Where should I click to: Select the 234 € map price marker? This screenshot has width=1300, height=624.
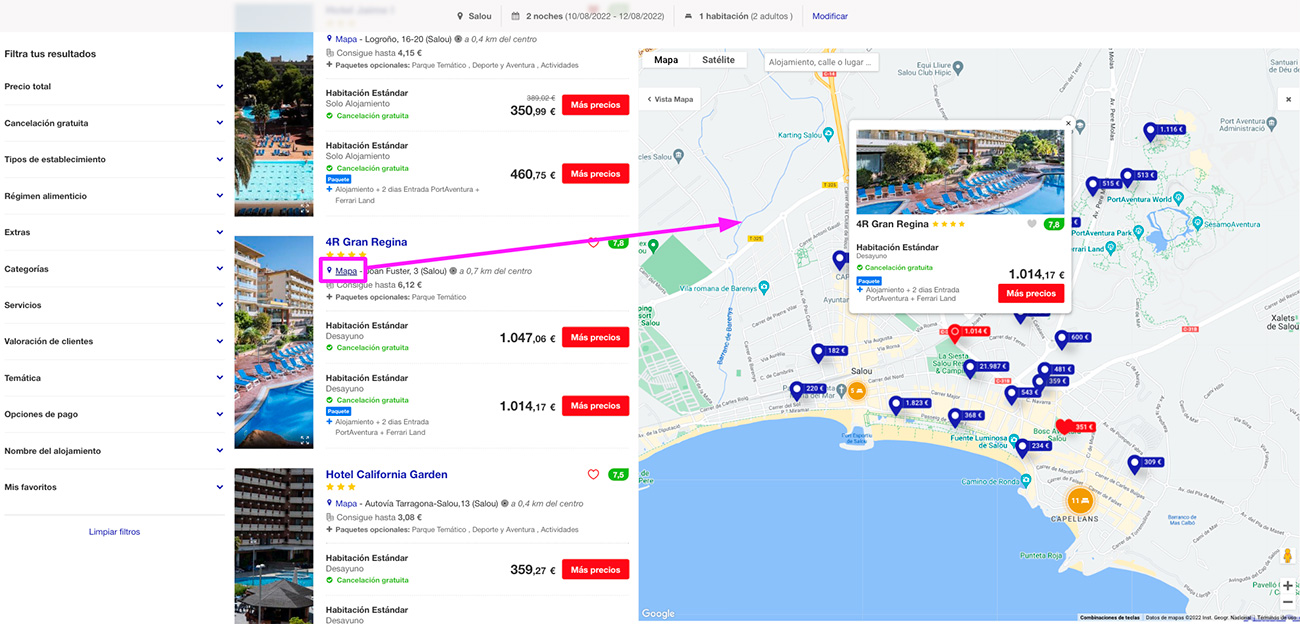click(x=1034, y=447)
